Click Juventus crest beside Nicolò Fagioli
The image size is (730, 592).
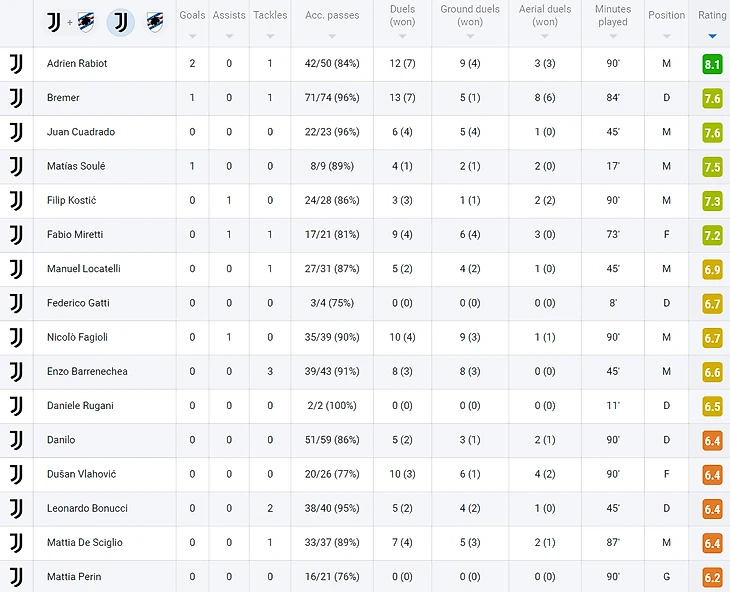click(16, 338)
